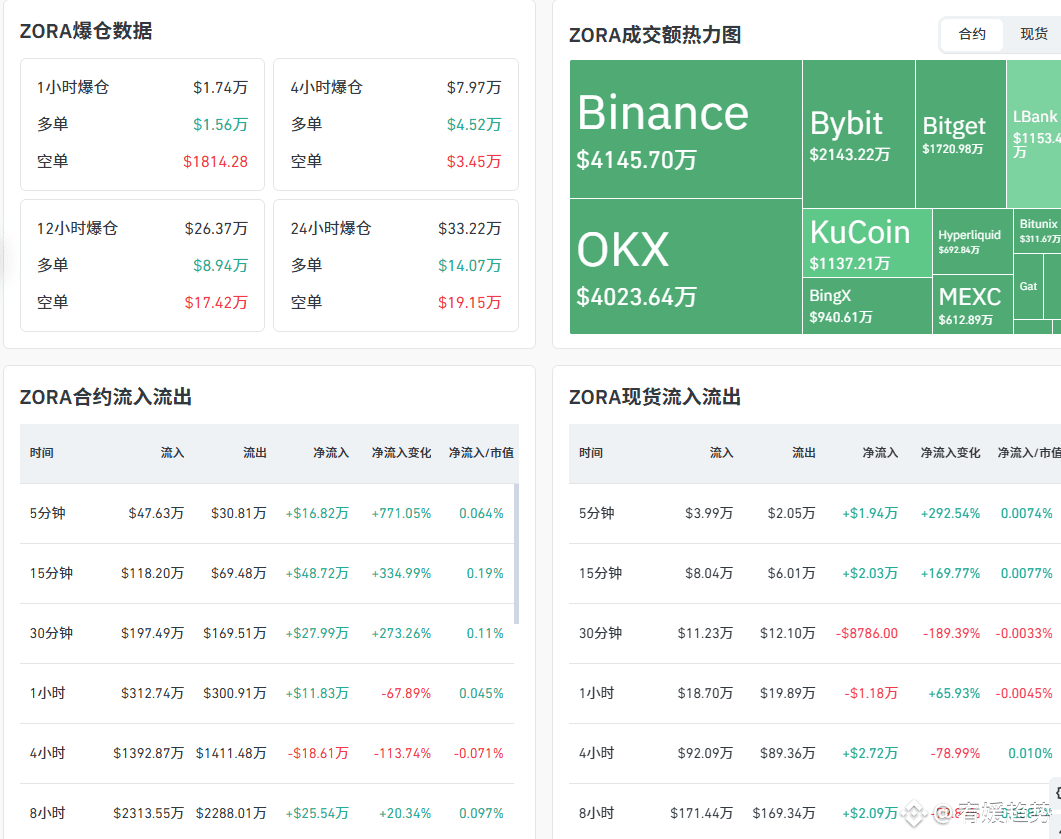Open the side settings gear icon
Image resolution: width=1061 pixels, height=839 pixels.
(1057, 793)
